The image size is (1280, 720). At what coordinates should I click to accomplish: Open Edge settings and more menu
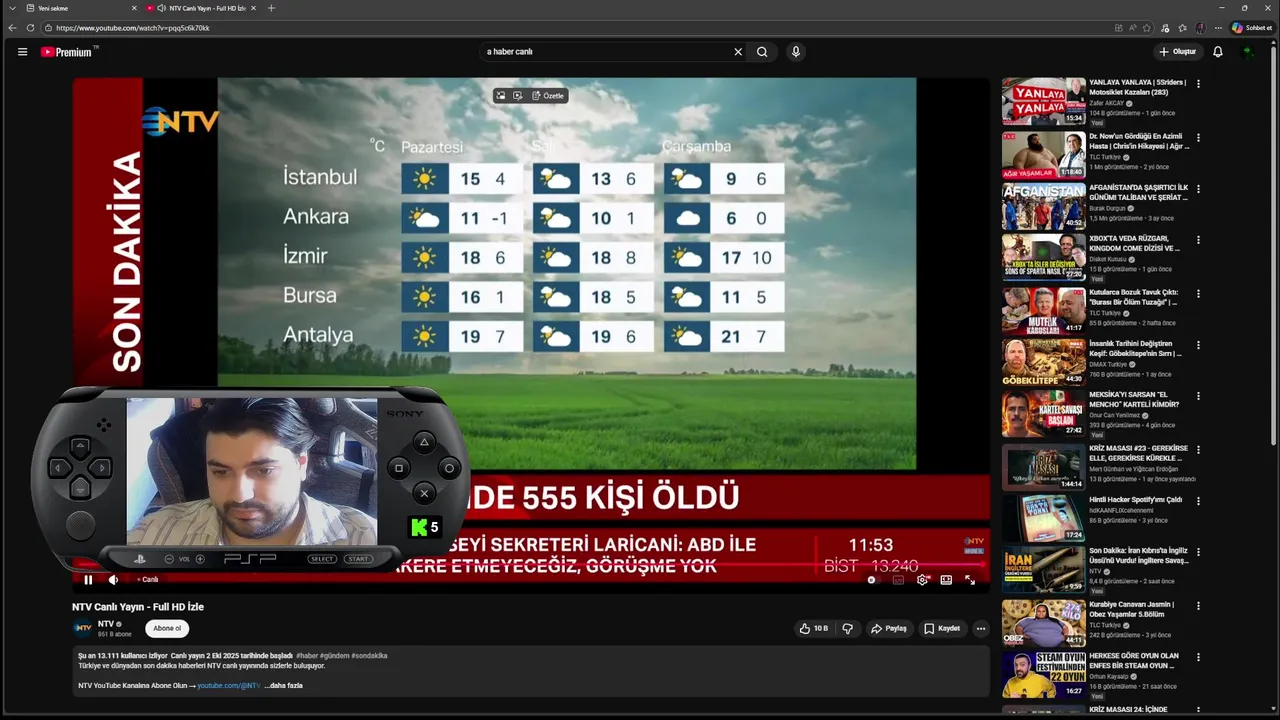(1218, 28)
